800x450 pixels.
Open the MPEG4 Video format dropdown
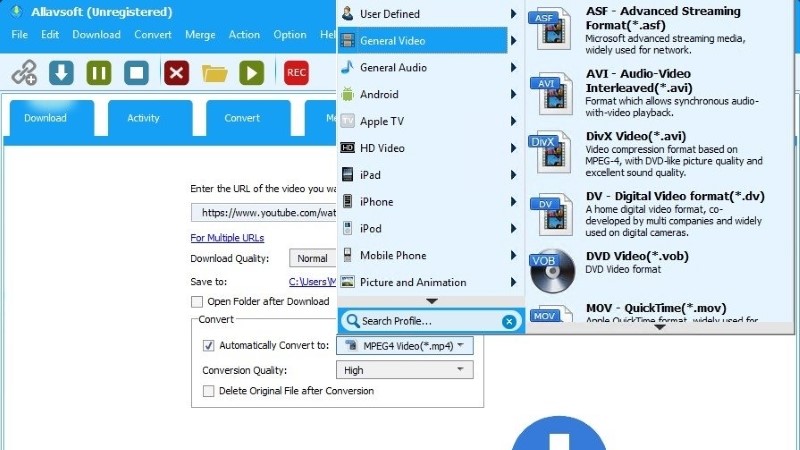(405, 345)
